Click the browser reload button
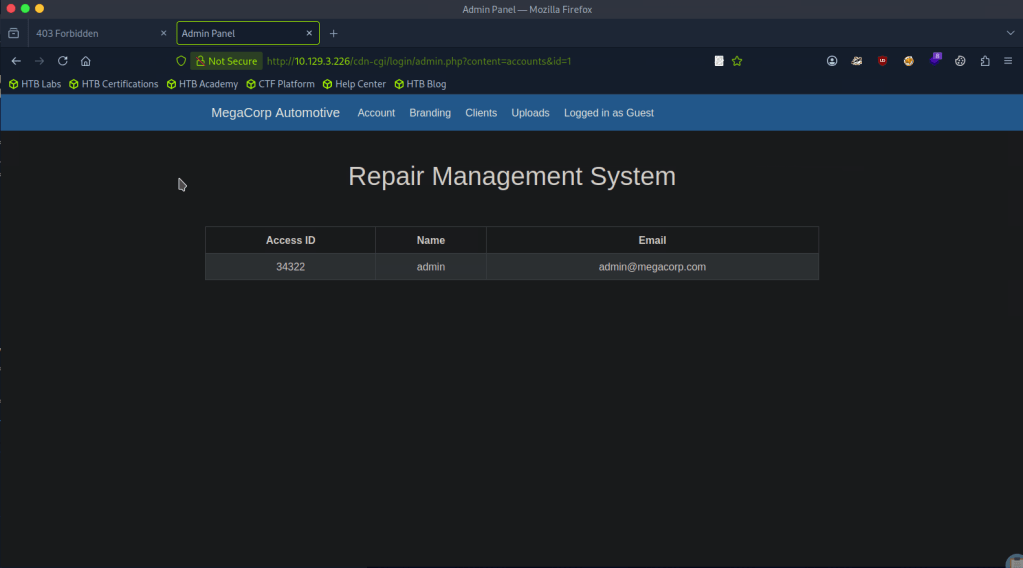The image size is (1023, 568). coord(62,61)
